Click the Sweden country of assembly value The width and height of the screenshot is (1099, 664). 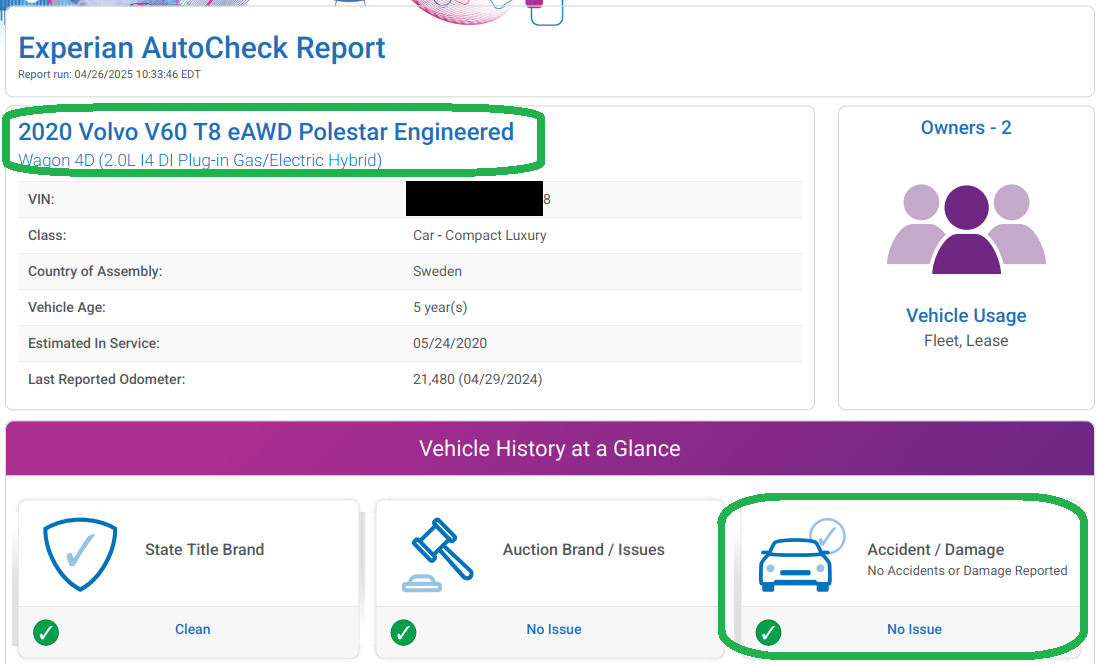click(437, 271)
